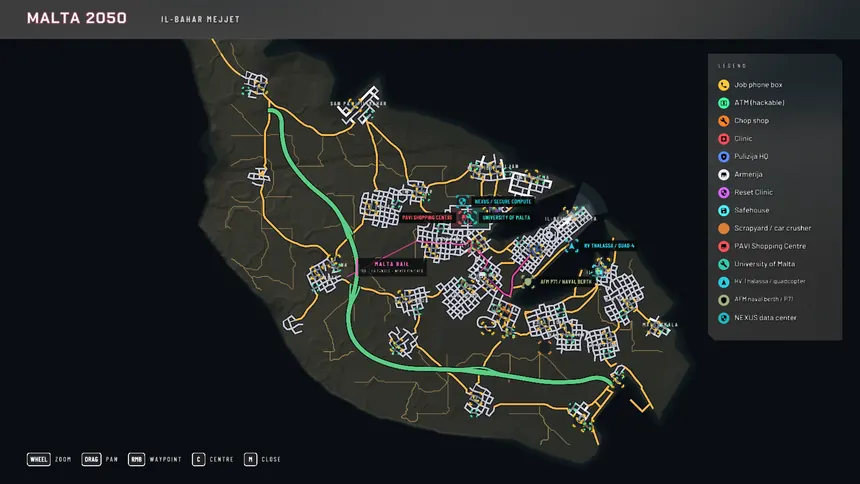Click the 'NEXUS / SECURE COMPUTE' map label
Screen dimensions: 860x484
point(503,201)
